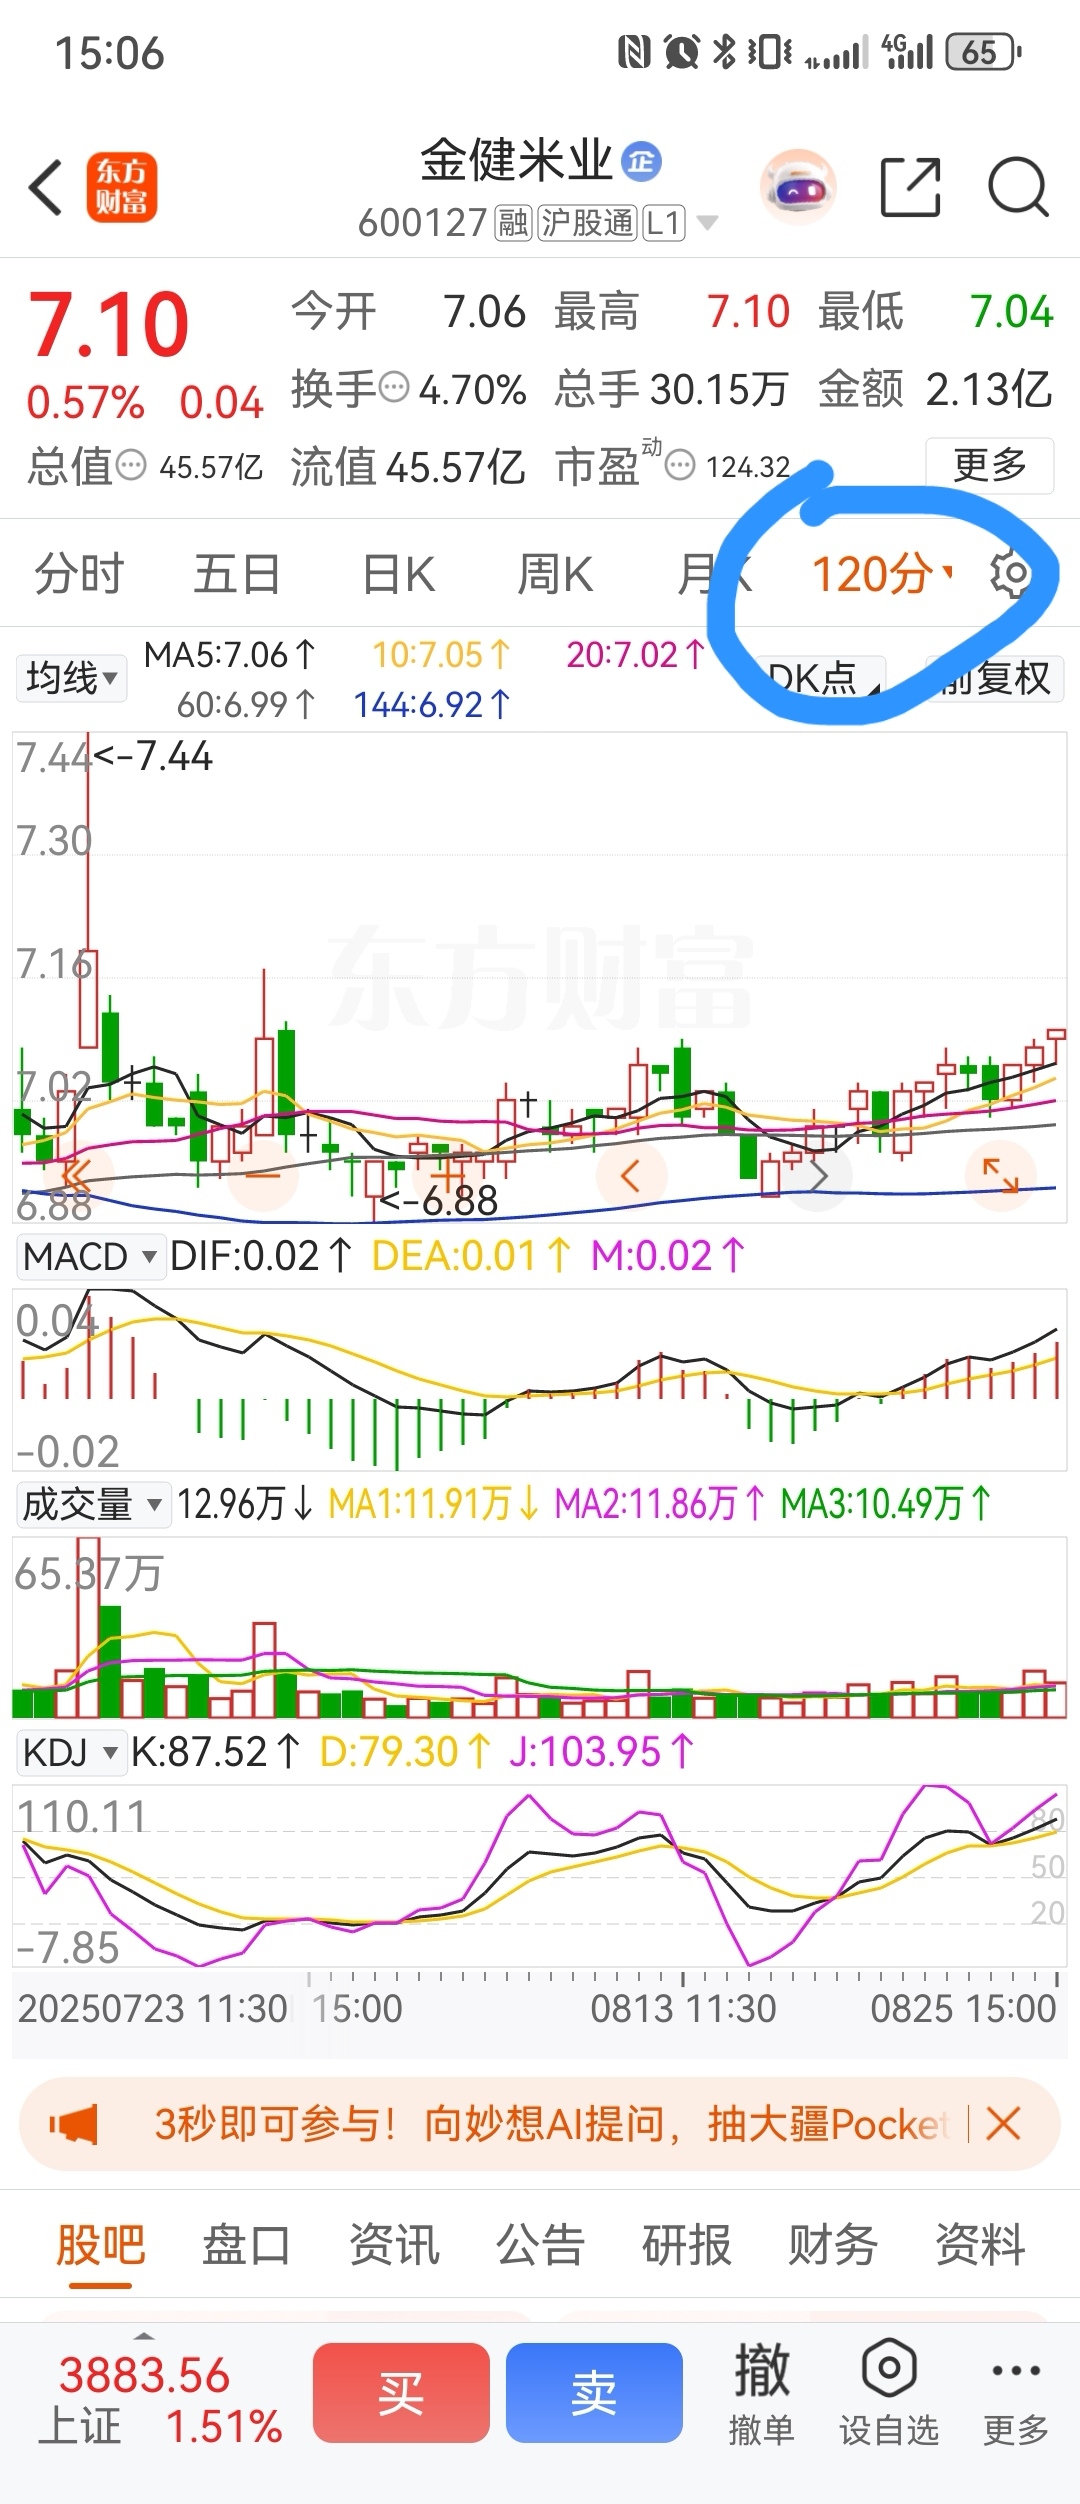Screen dimensions: 1080x2504
Task: Open 更多 three-dots menu at bottom
Action: 1016,2393
